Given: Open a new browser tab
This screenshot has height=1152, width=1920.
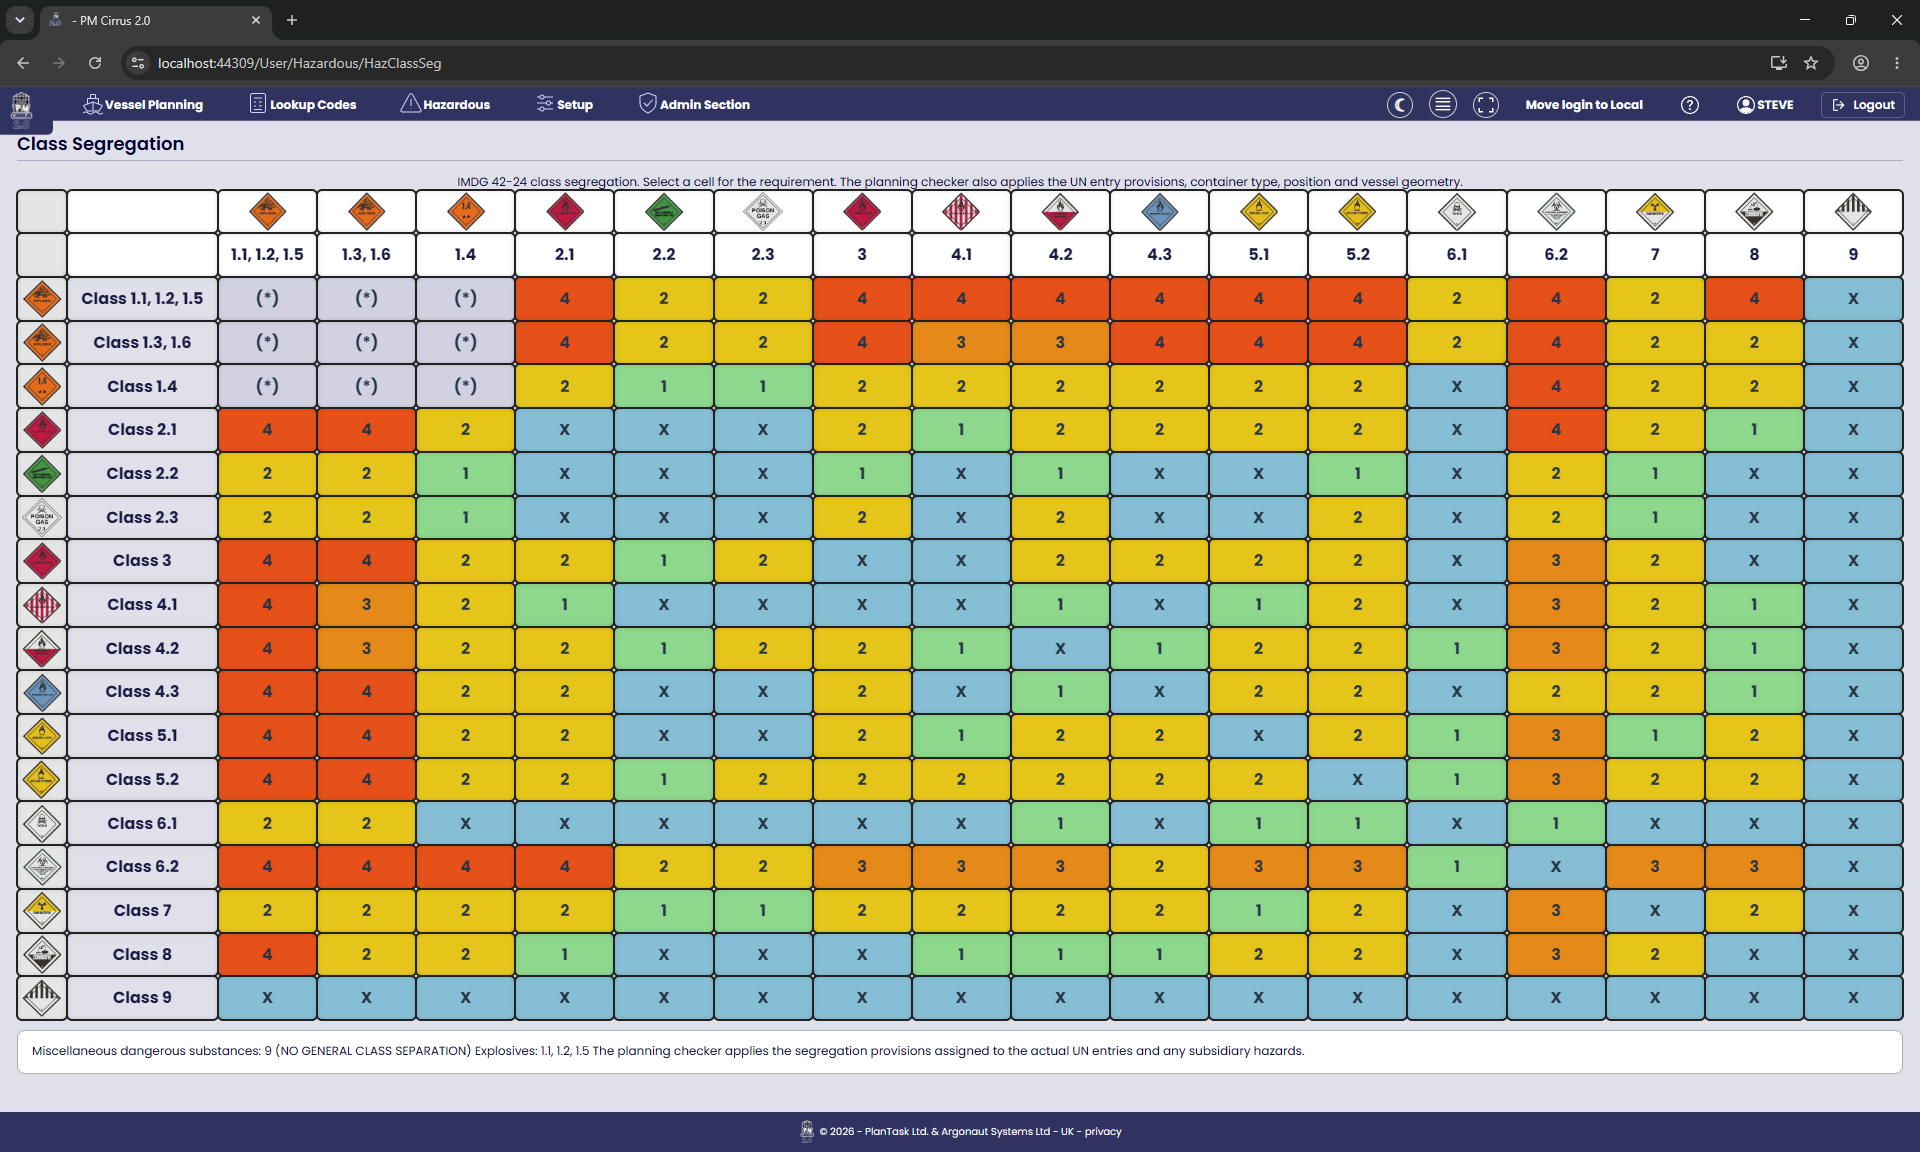Looking at the screenshot, I should [x=292, y=20].
